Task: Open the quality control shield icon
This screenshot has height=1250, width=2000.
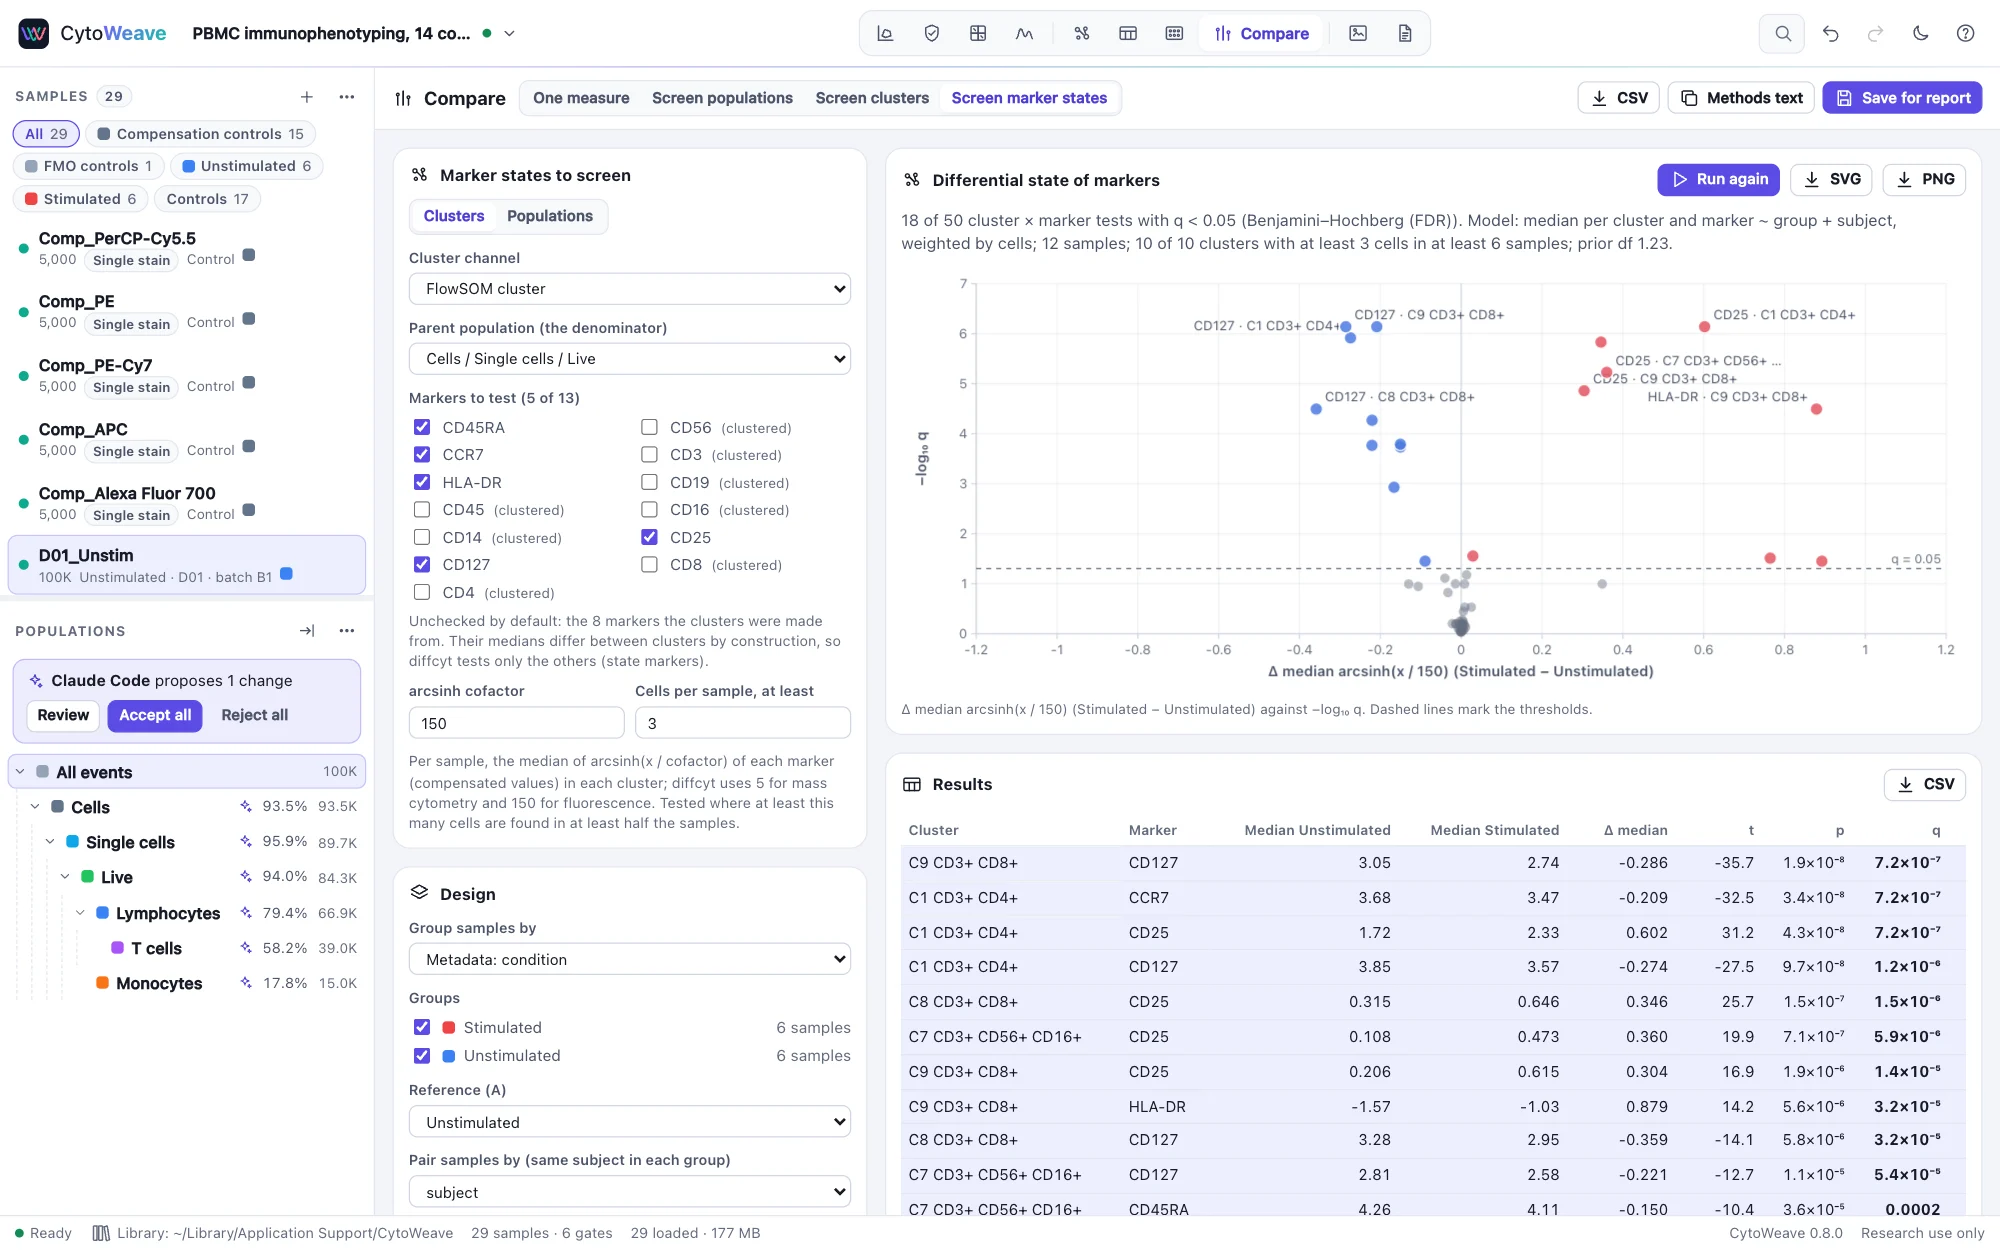Action: 932,33
